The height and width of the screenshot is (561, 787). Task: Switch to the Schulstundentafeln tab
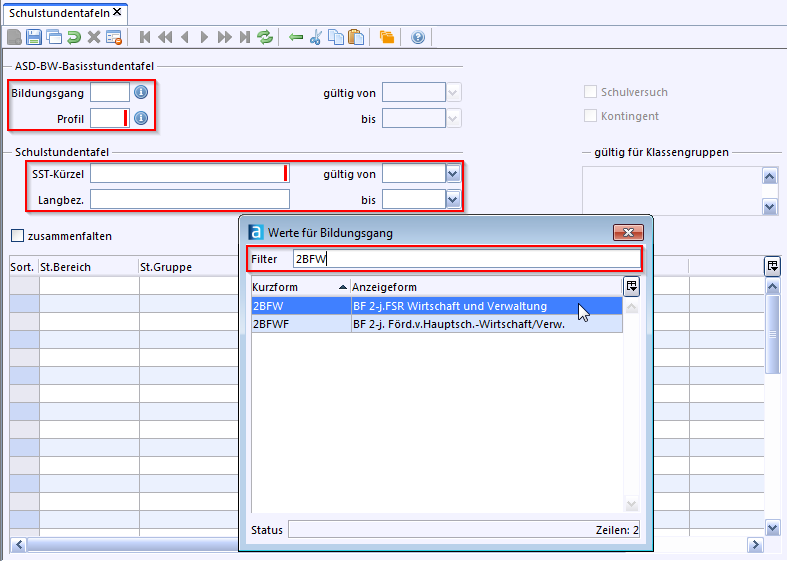coord(59,12)
